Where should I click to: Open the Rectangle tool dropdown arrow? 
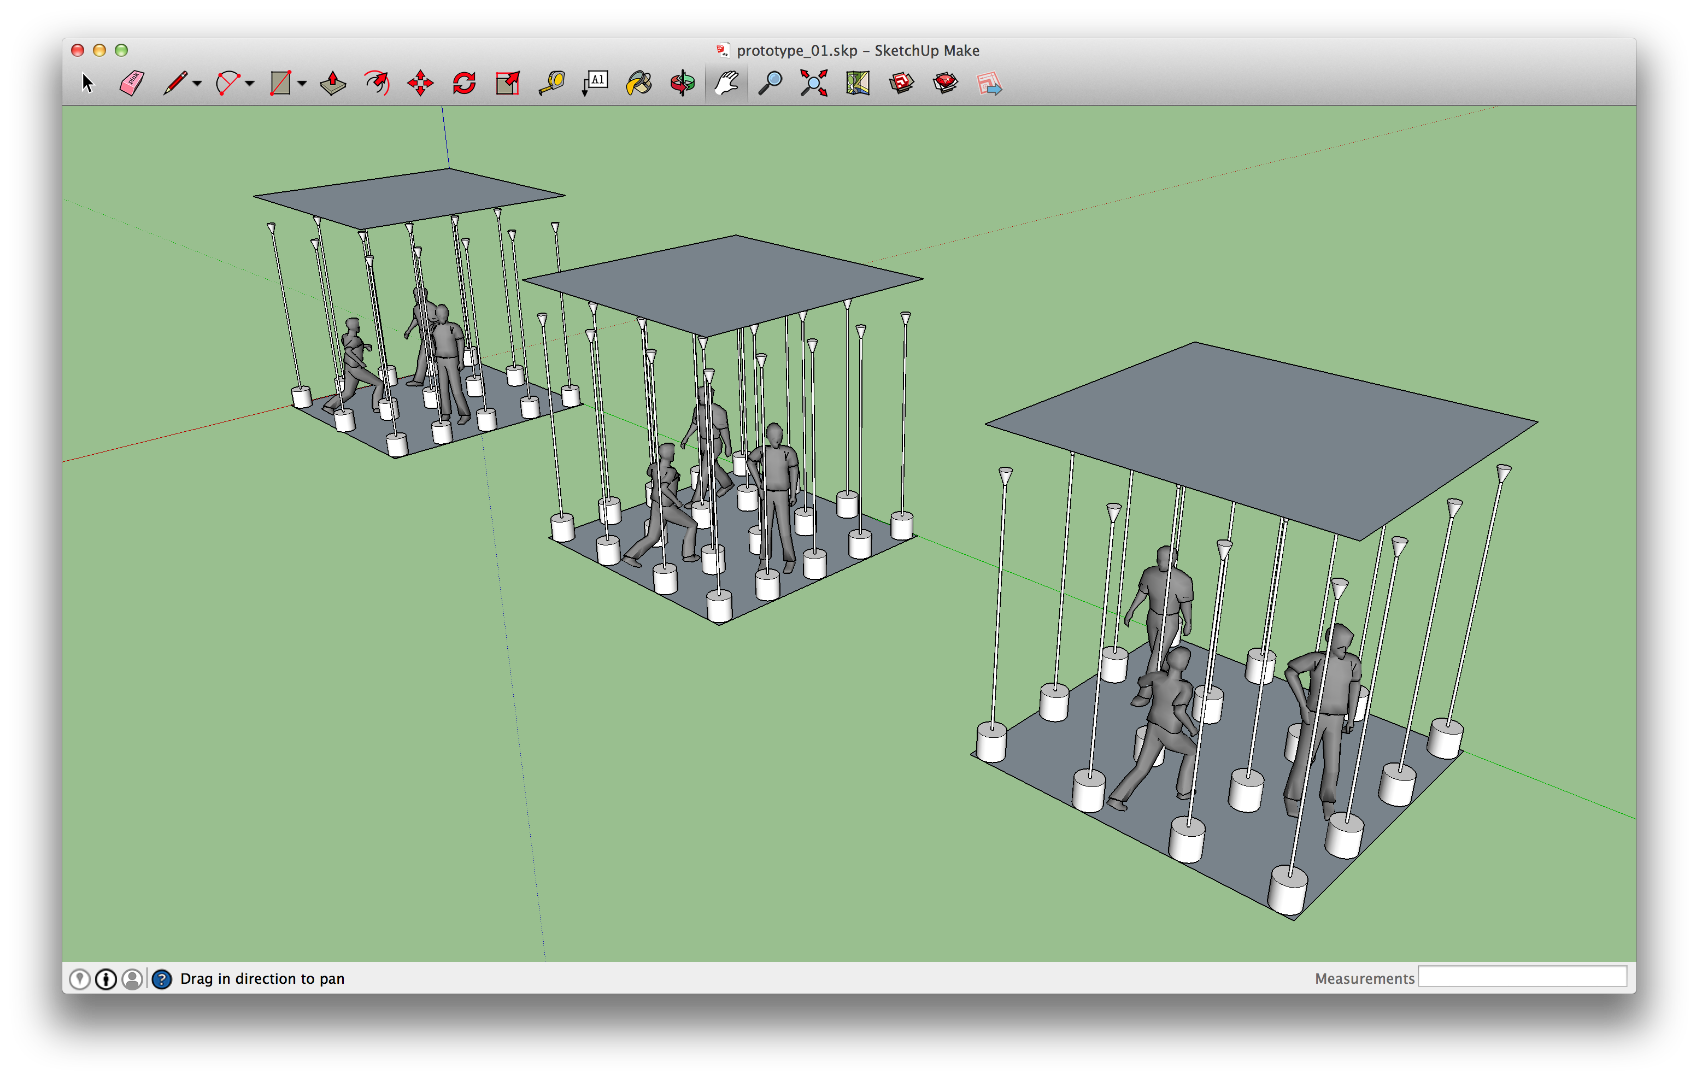(x=302, y=84)
